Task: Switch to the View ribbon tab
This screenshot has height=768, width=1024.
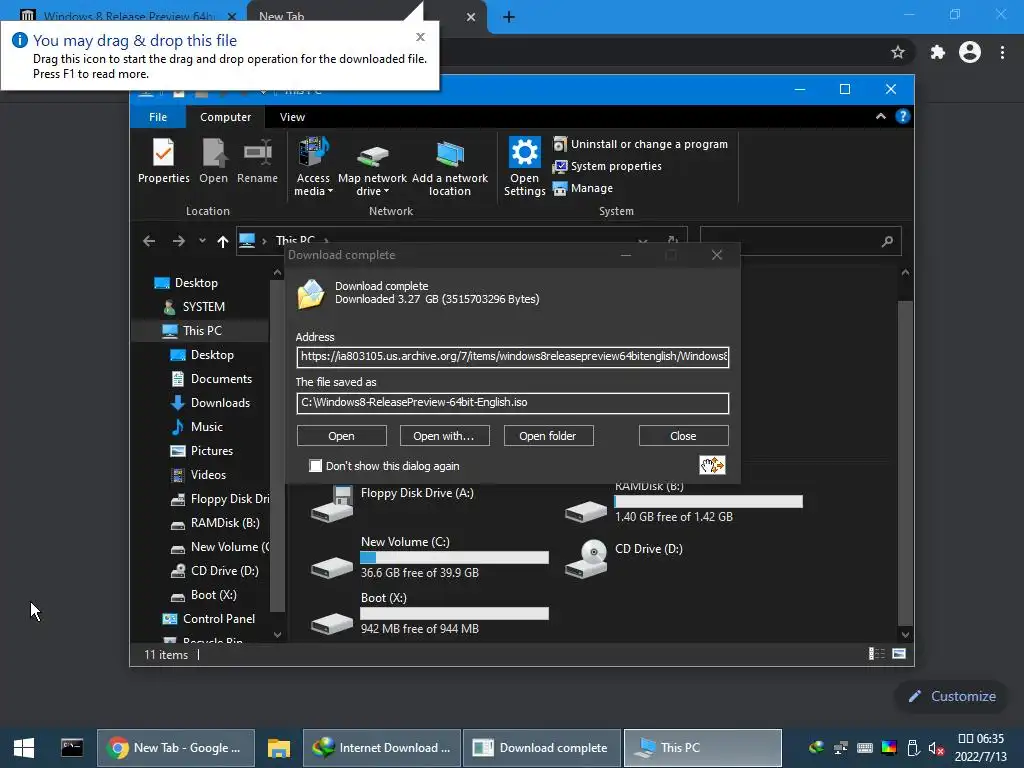Action: click(292, 117)
